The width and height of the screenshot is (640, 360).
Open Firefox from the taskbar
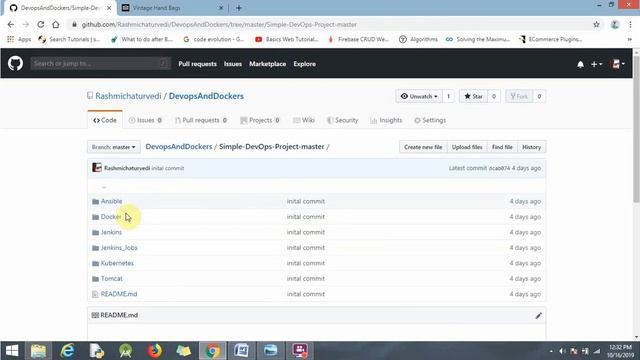pyautogui.click(x=154, y=351)
